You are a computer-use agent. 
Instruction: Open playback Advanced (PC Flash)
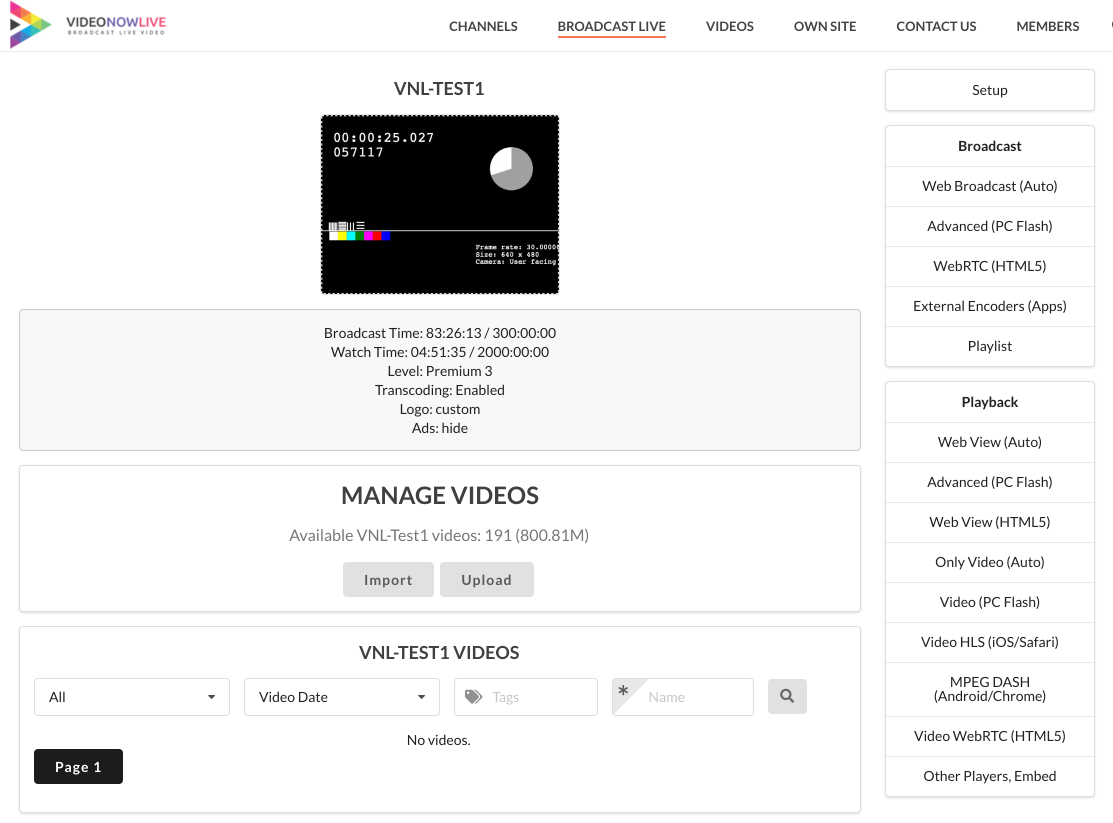tap(989, 482)
